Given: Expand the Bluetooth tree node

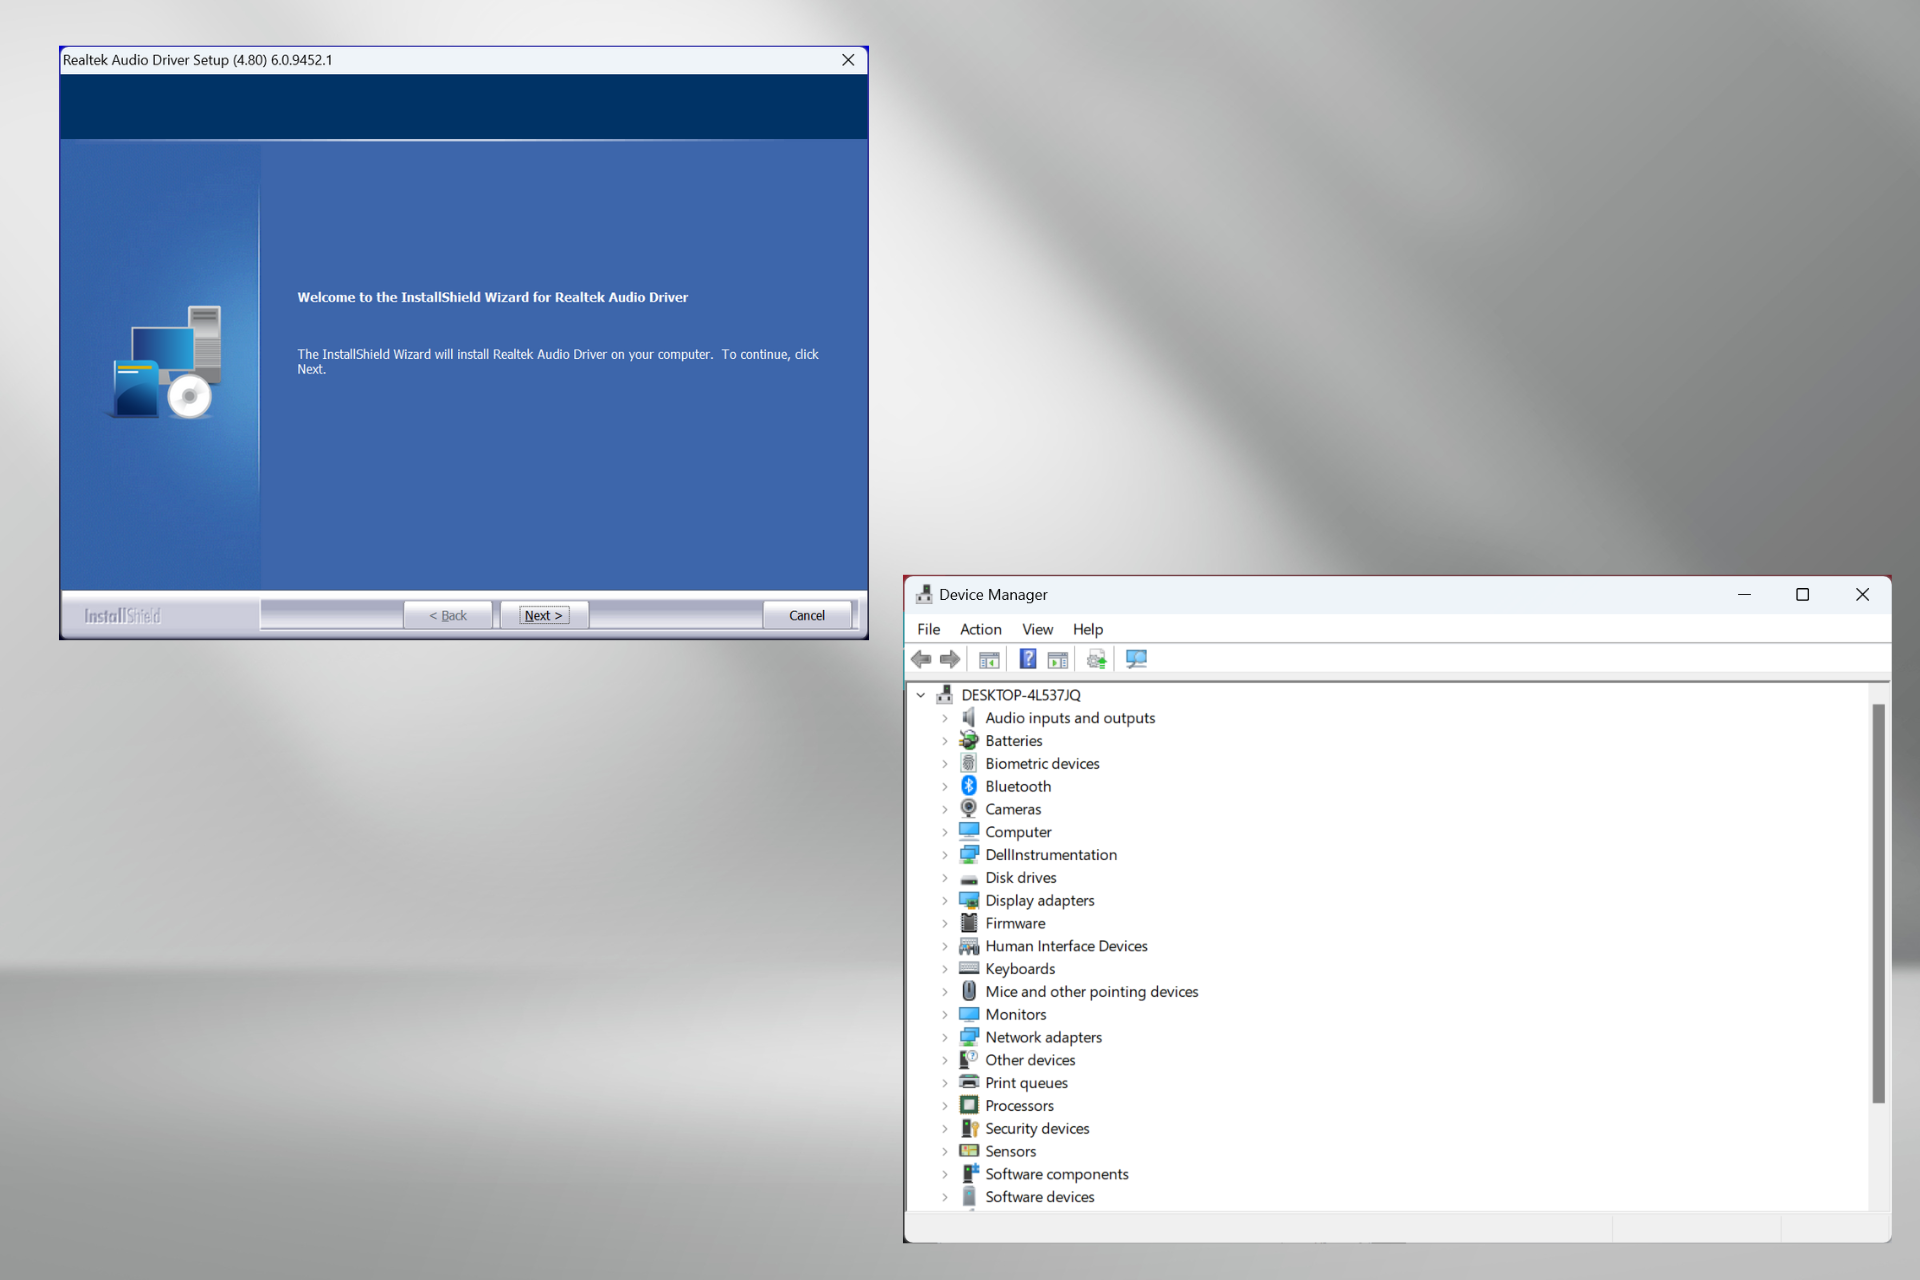Looking at the screenshot, I should tap(944, 786).
